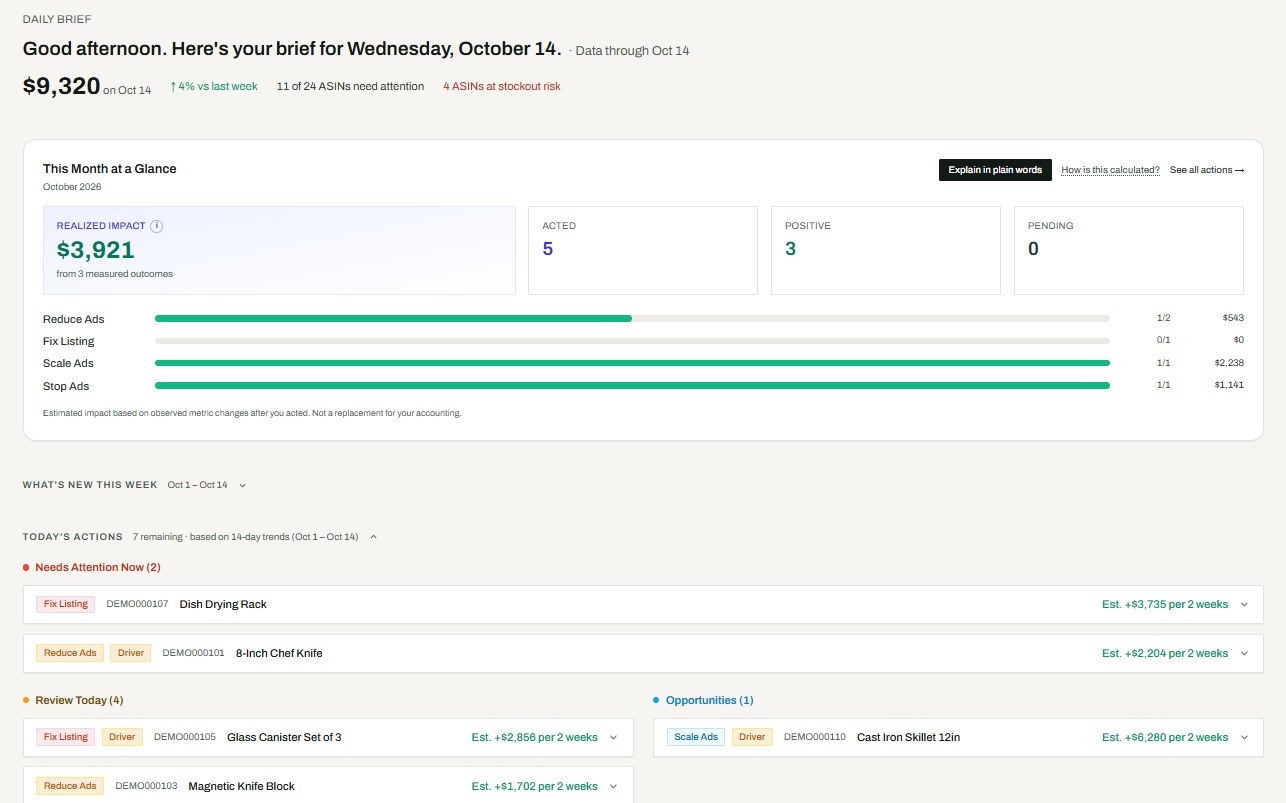
Task: Open the Positive count card
Action: [886, 251]
